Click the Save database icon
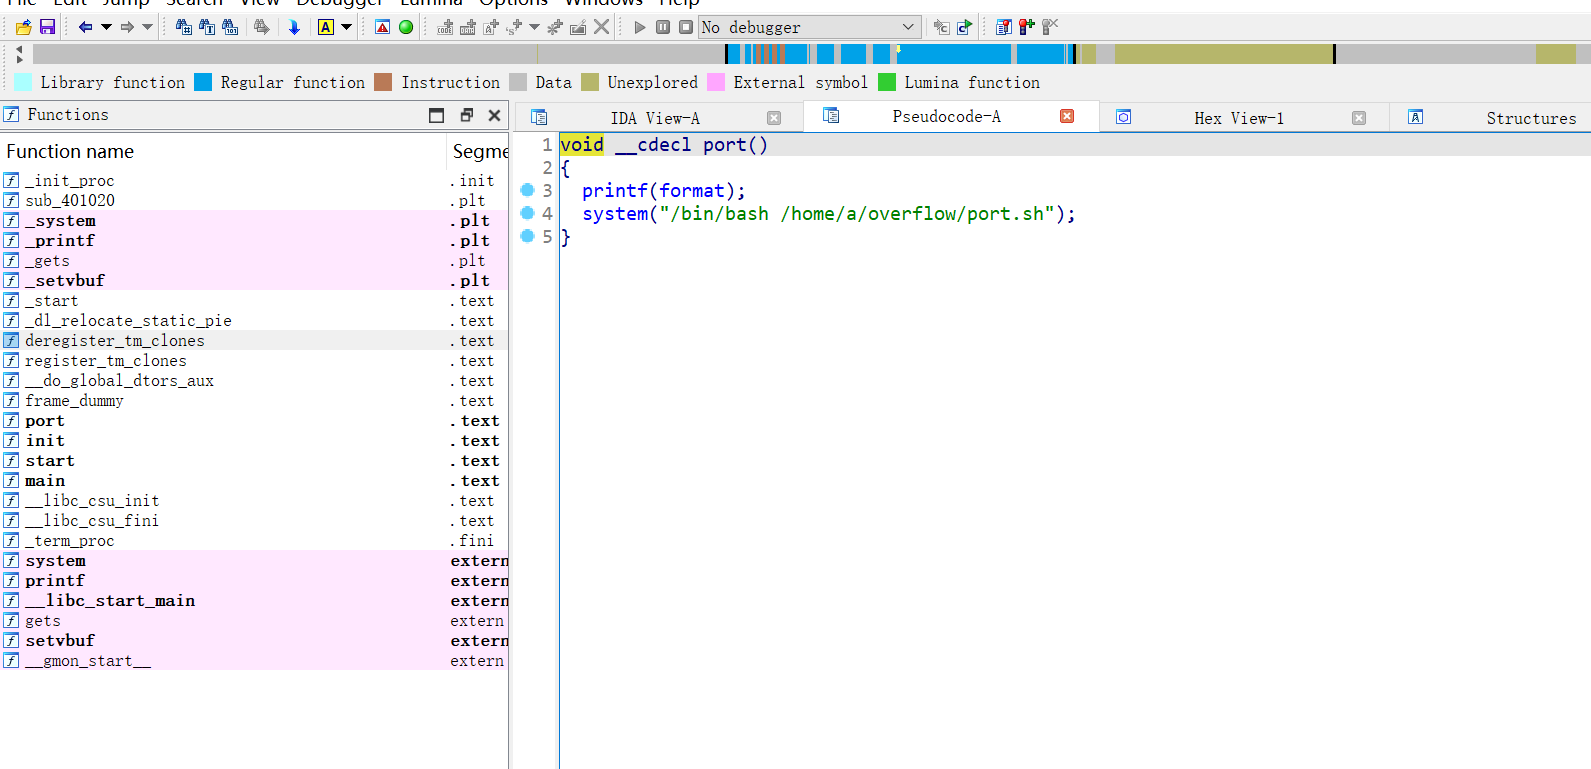The width and height of the screenshot is (1591, 769). (47, 27)
